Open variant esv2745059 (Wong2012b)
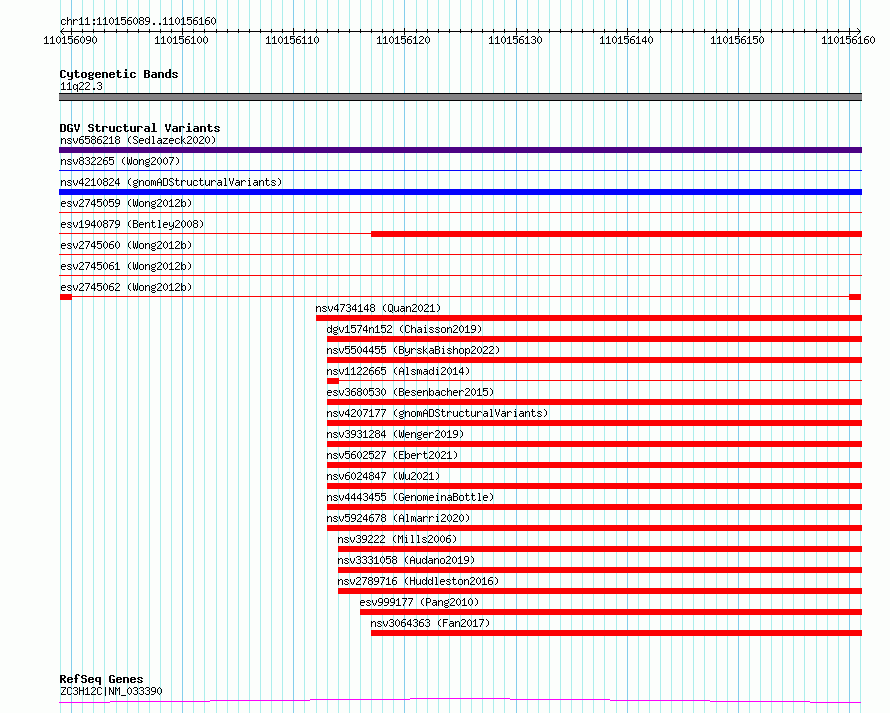890x713 pixels. click(126, 203)
